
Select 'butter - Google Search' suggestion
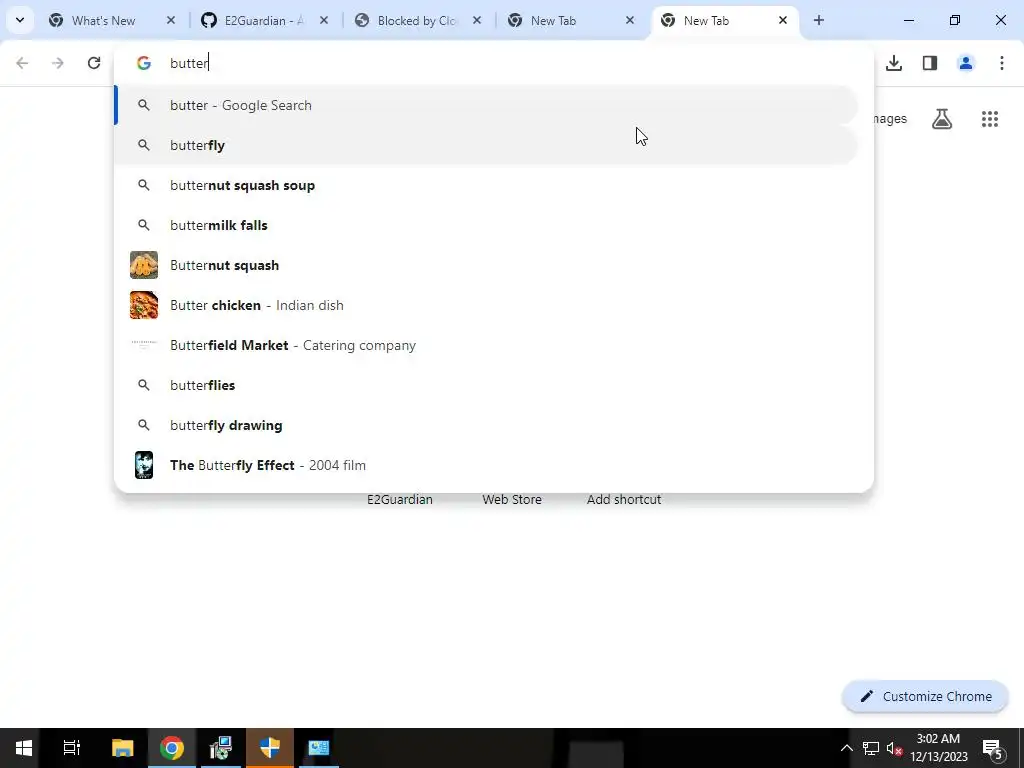[486, 105]
